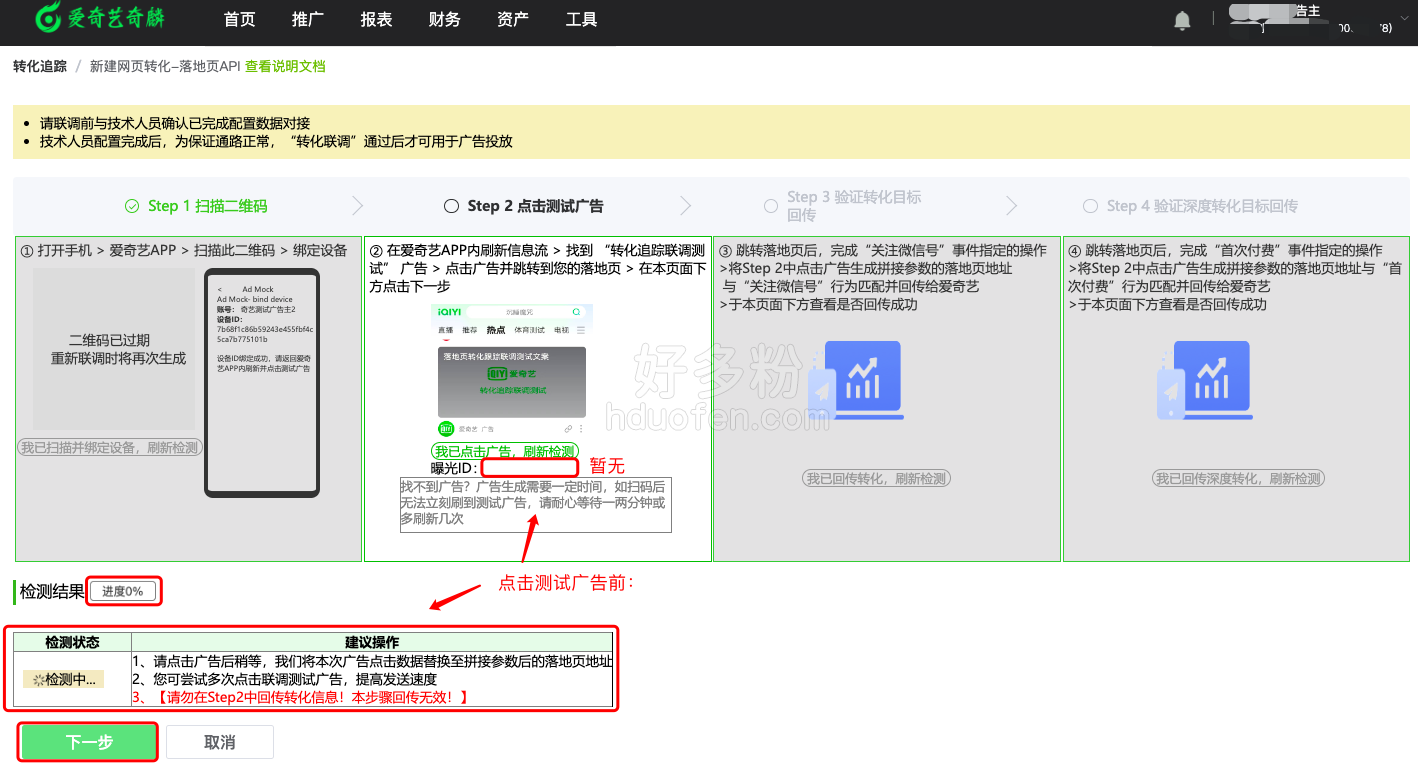Click the 曝光ID input field
This screenshot has width=1418, height=768.
[x=530, y=467]
